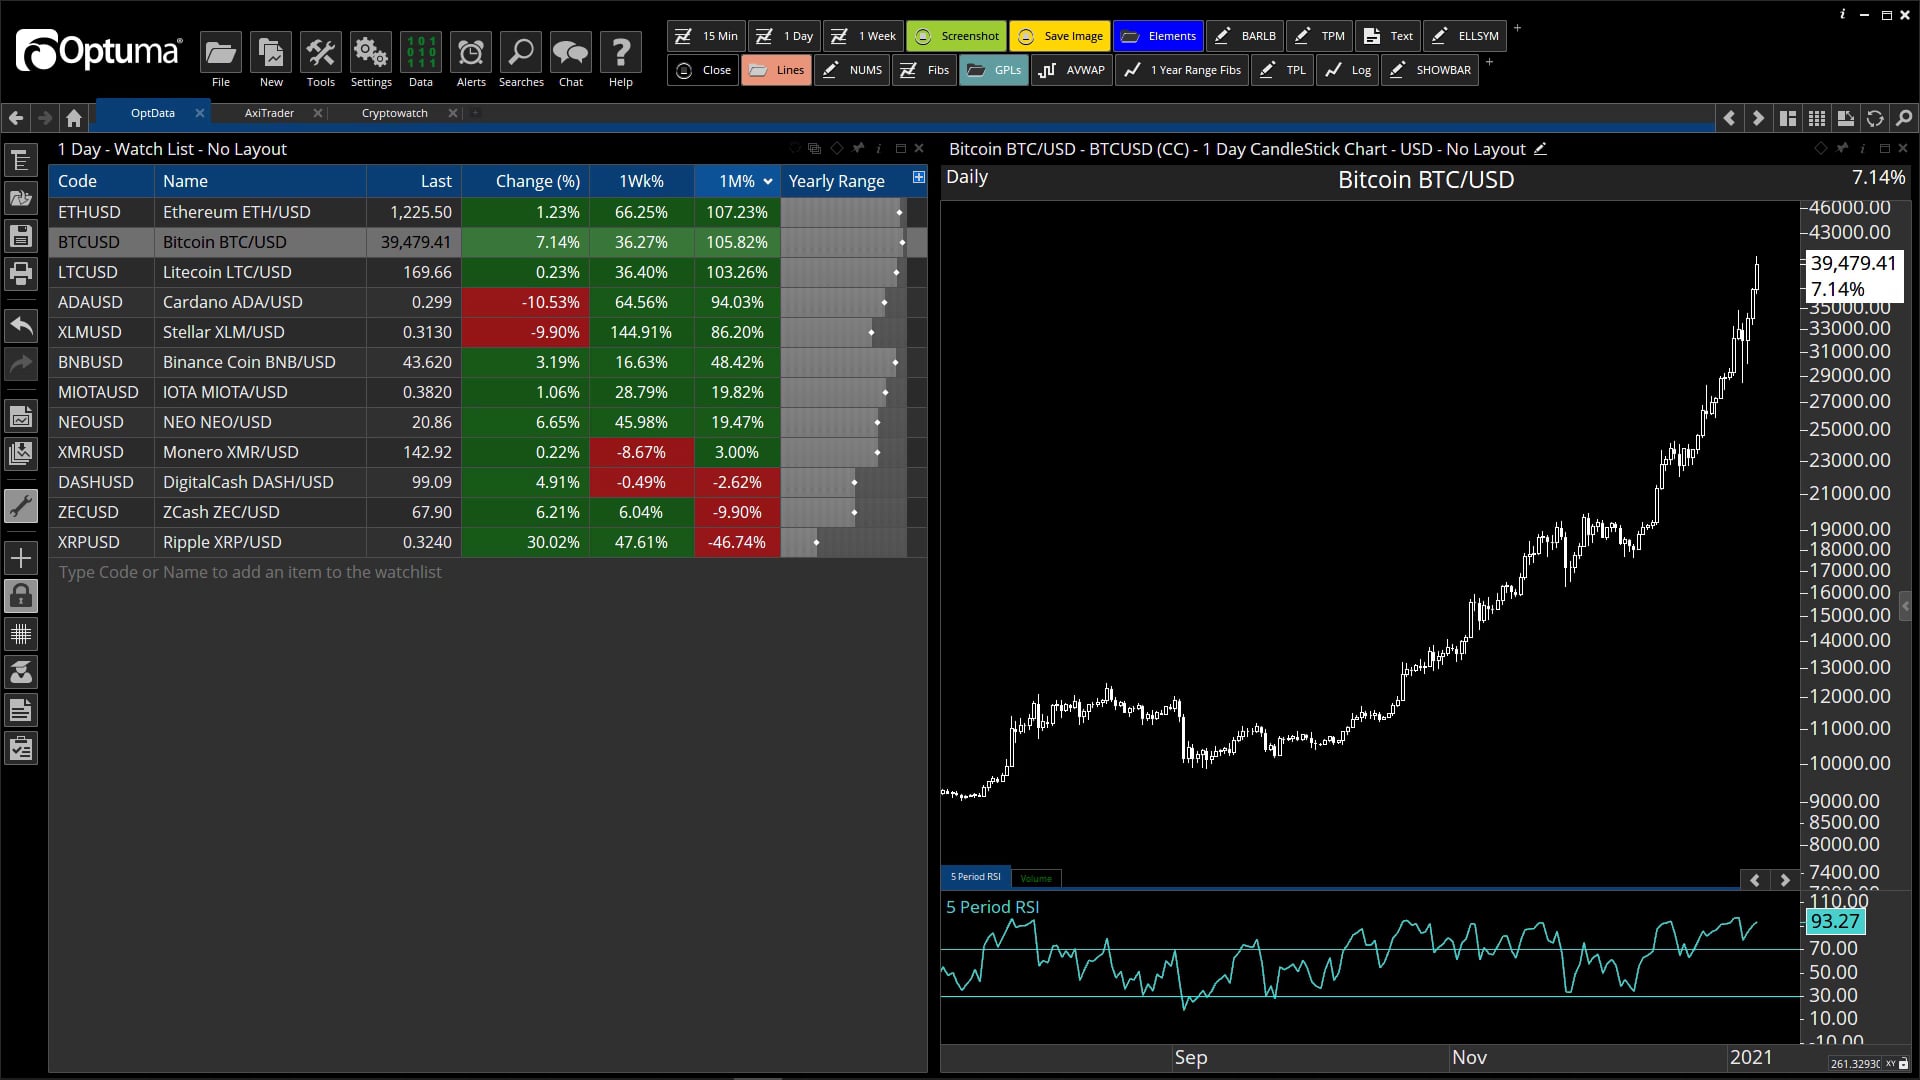
Task: Switch to the AxiTrader tab
Action: tap(269, 113)
